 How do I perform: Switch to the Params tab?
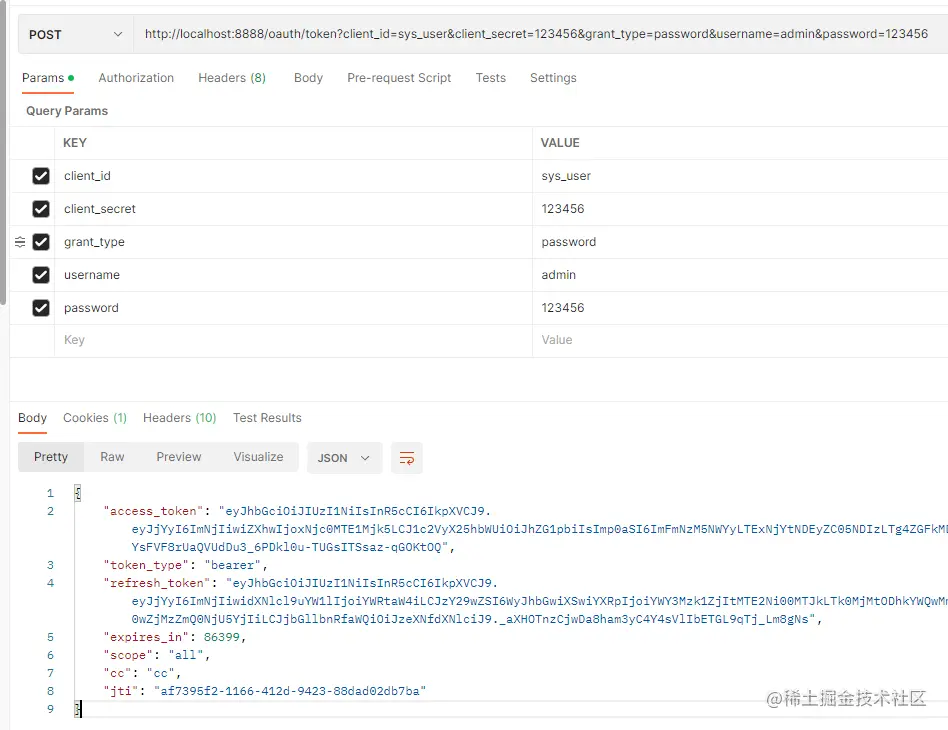48,78
